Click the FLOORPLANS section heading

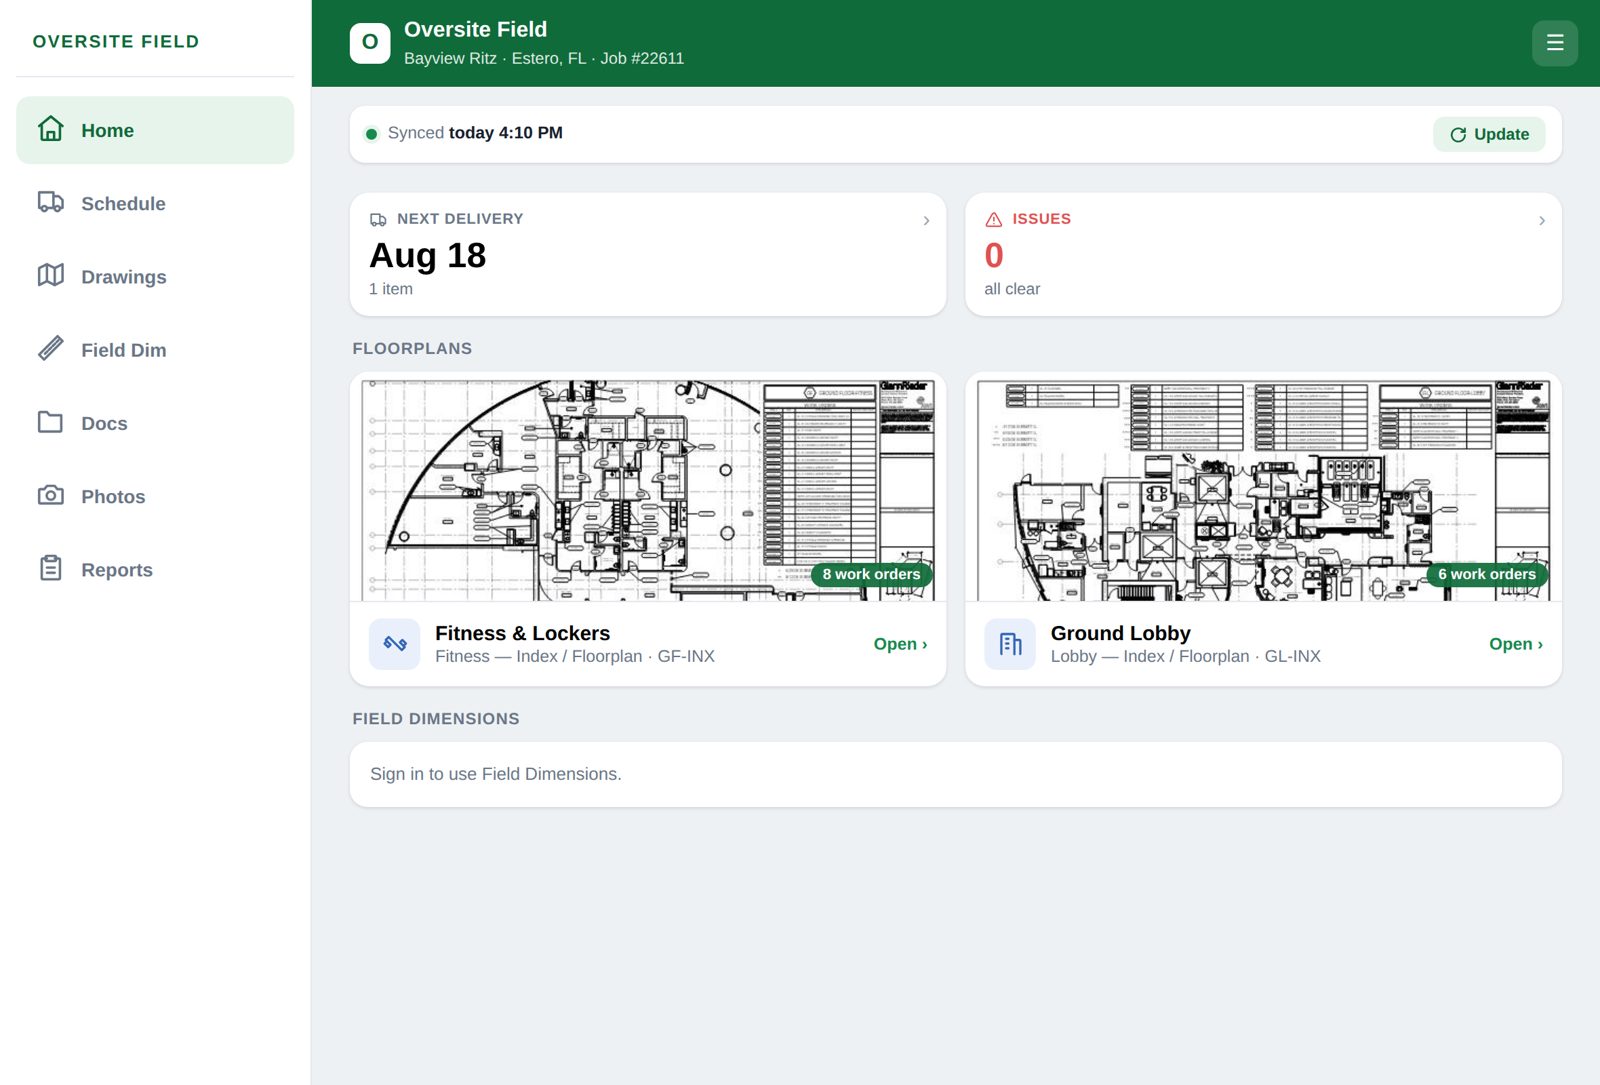click(412, 348)
